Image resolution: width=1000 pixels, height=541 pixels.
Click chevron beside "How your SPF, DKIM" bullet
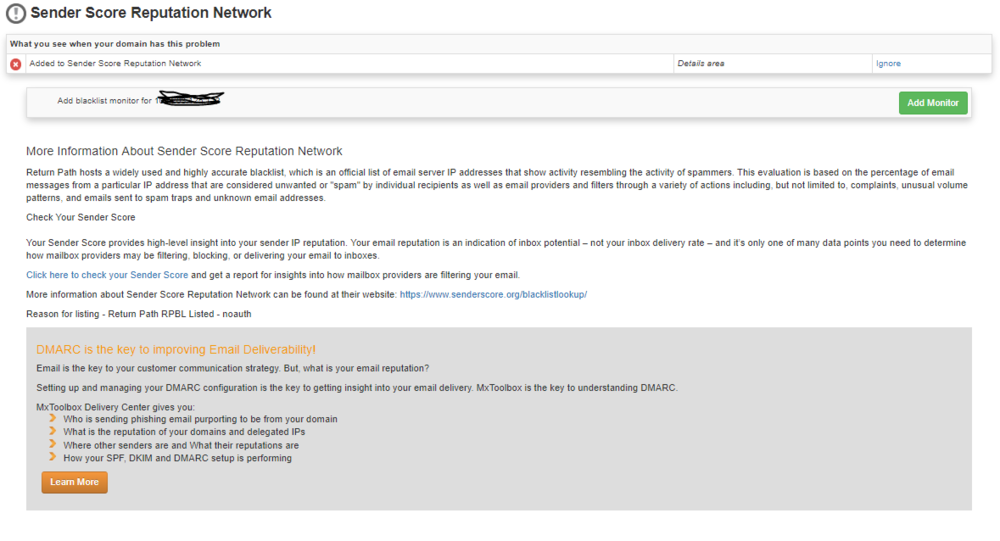[52, 458]
